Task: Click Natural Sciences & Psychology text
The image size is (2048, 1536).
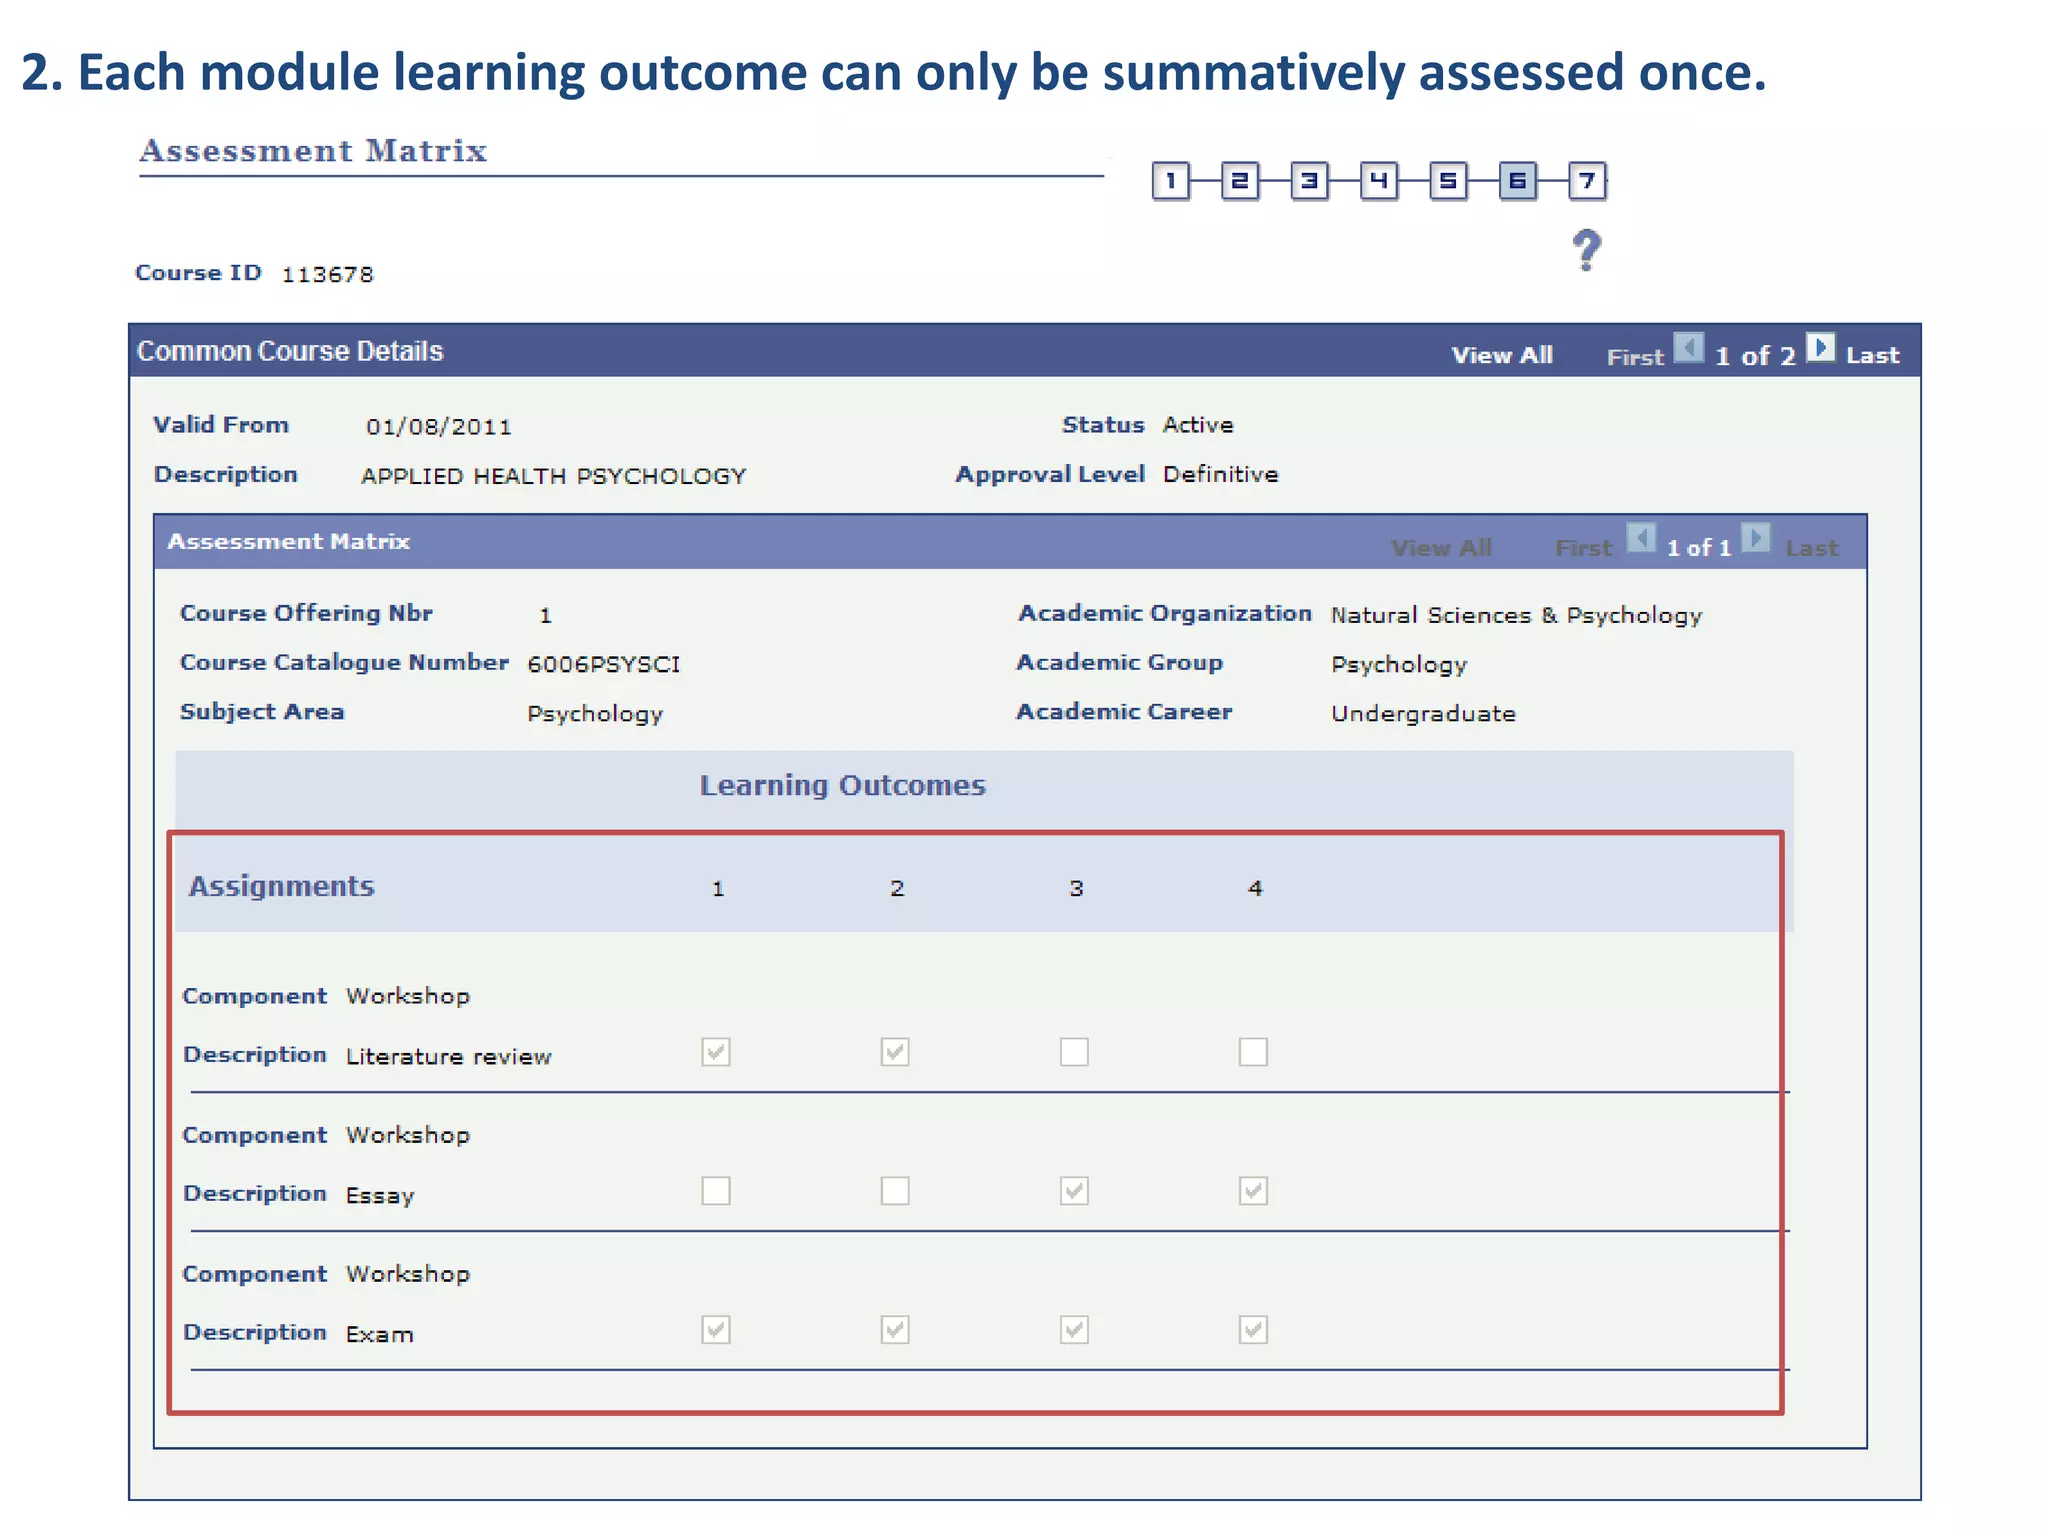Action: (1516, 616)
